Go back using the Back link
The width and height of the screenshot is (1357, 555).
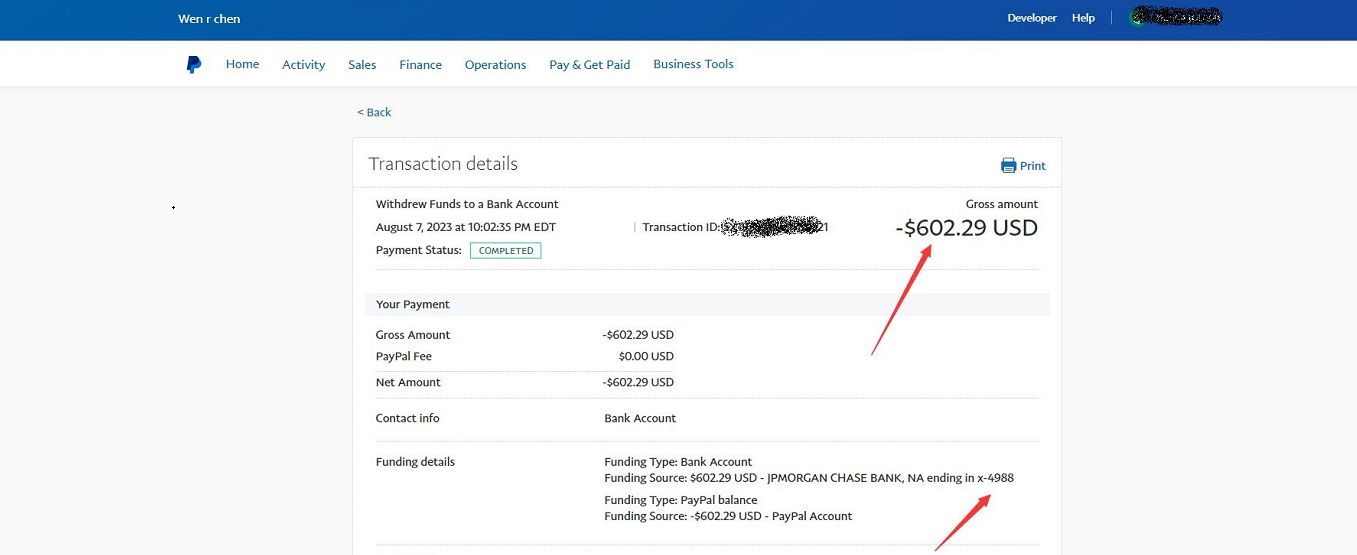coord(374,112)
